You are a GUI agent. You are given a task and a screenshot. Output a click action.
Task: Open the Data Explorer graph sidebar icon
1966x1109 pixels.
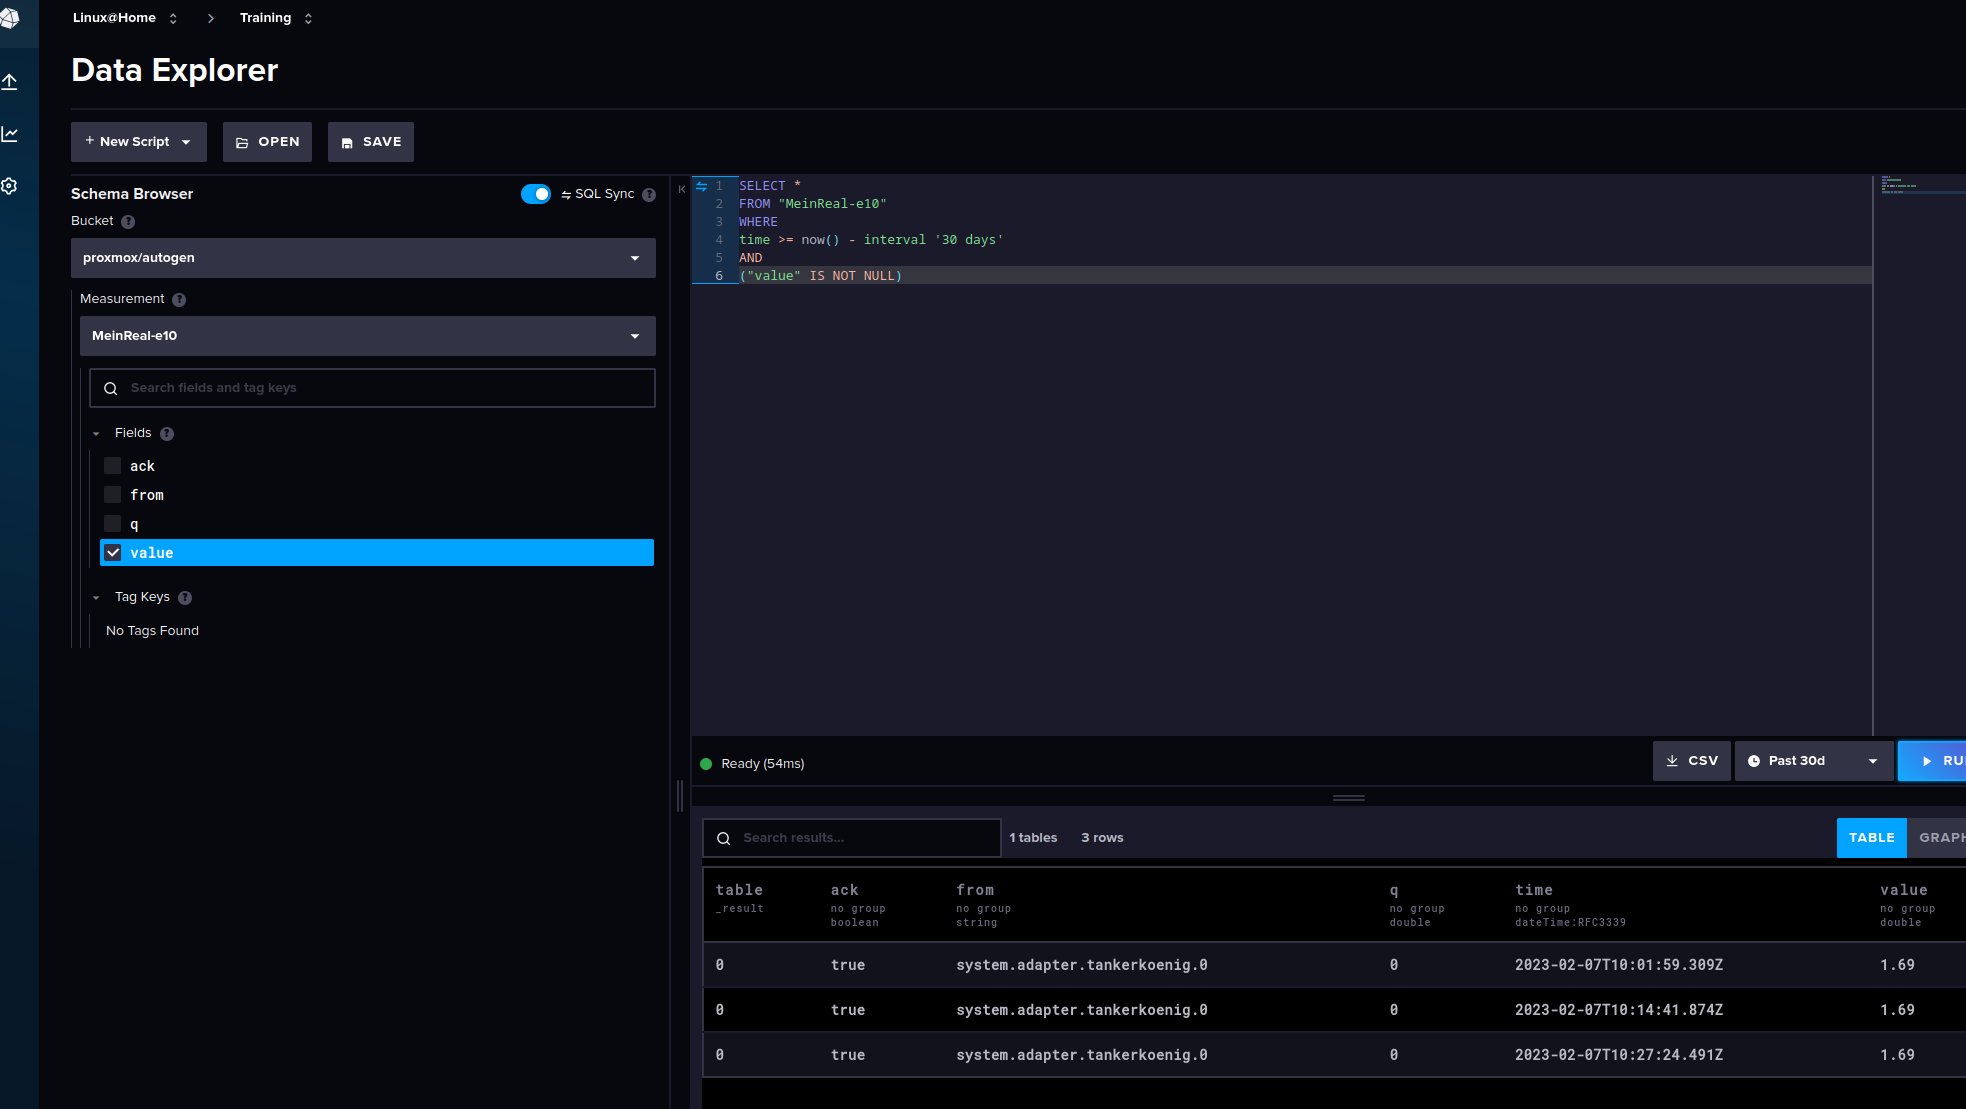10,134
